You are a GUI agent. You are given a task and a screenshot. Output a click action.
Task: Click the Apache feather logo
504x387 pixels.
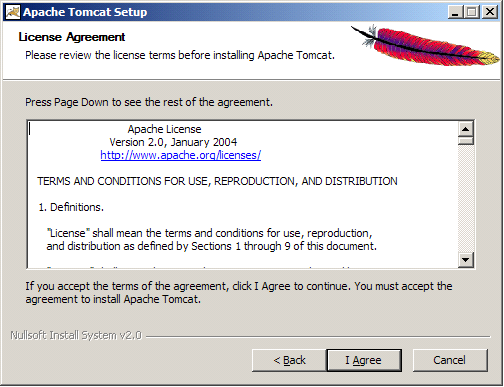(x=426, y=46)
